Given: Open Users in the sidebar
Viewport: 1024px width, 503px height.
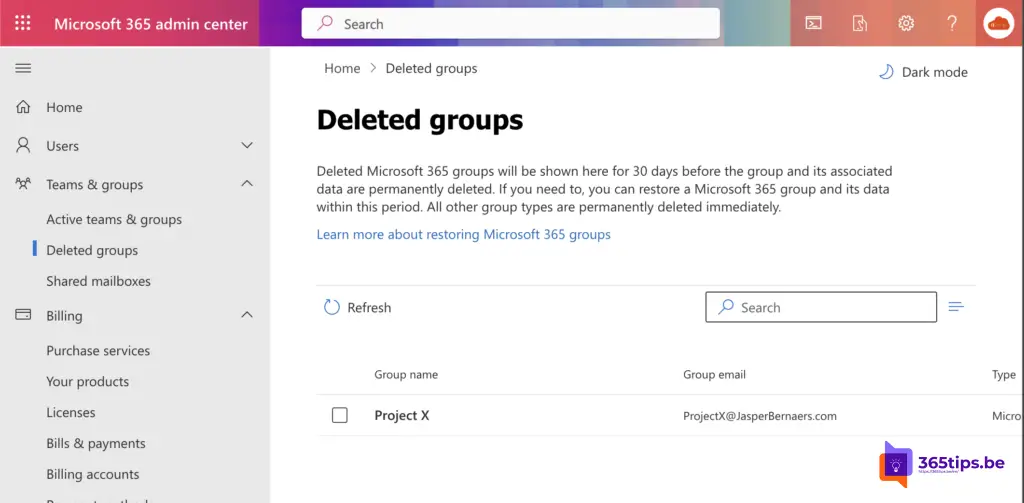Looking at the screenshot, I should tap(62, 146).
